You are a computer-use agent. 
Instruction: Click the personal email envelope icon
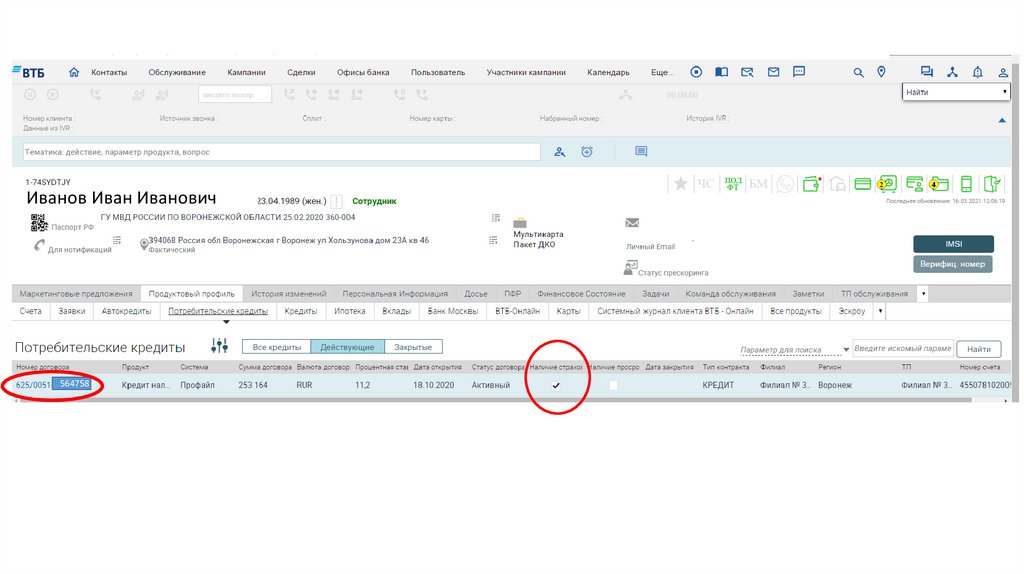[x=632, y=223]
